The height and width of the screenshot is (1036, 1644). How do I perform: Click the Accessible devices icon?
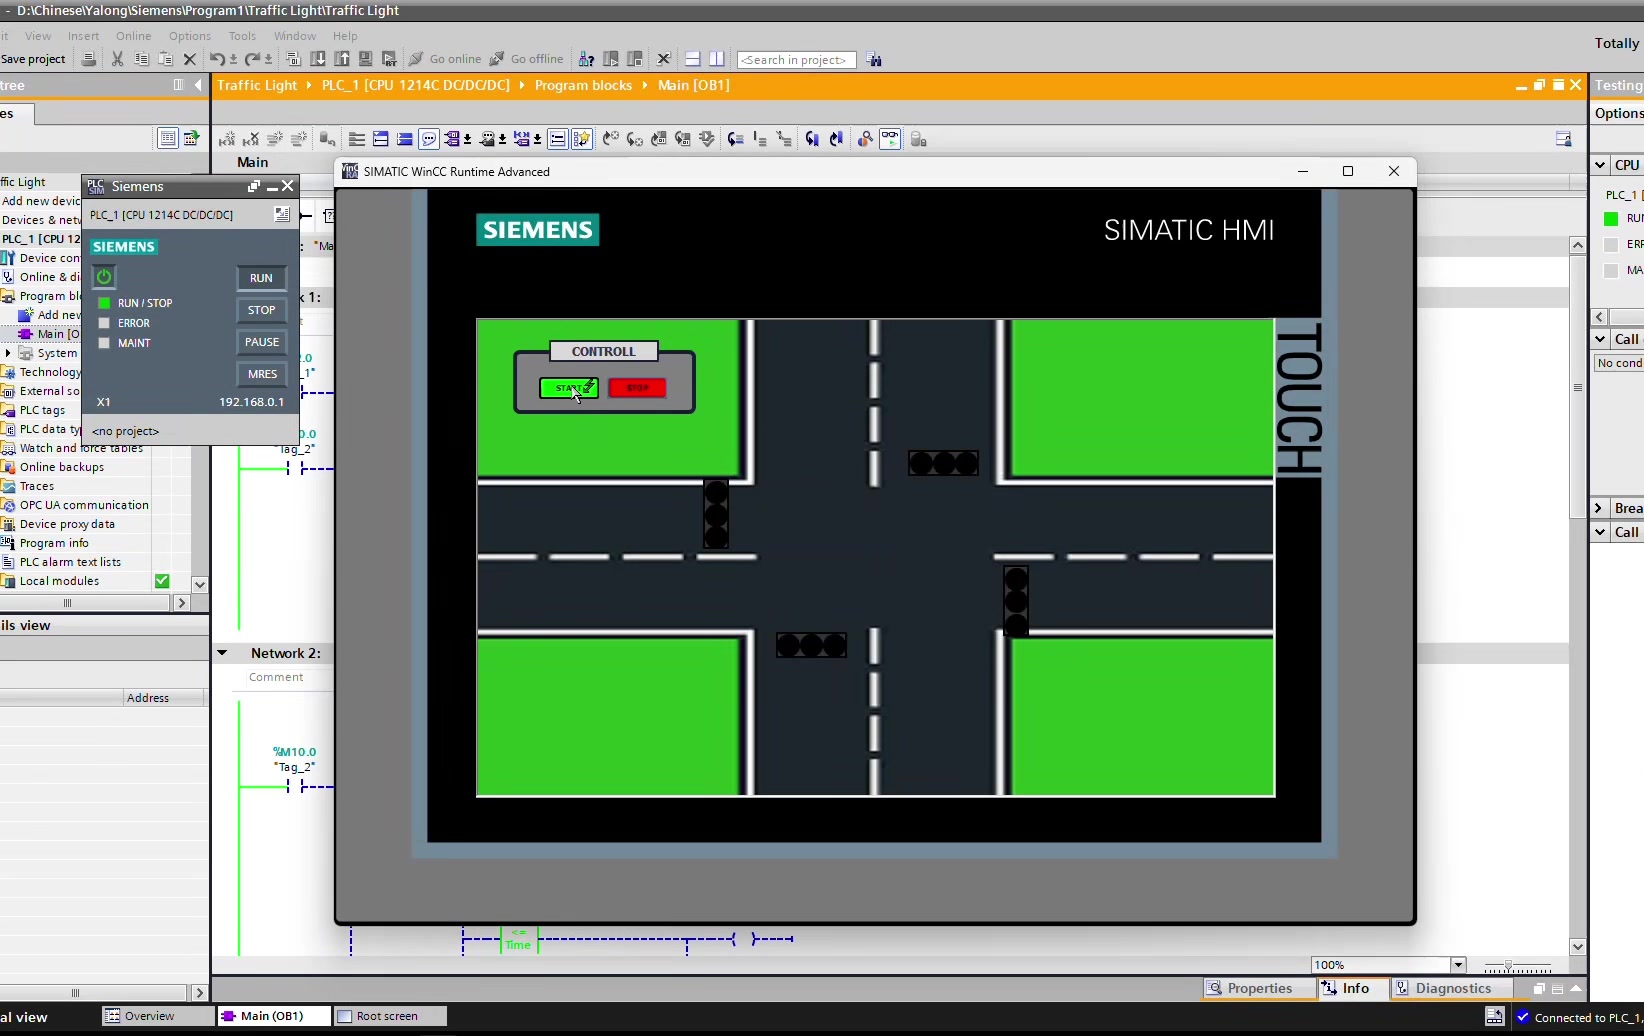[x=587, y=59]
